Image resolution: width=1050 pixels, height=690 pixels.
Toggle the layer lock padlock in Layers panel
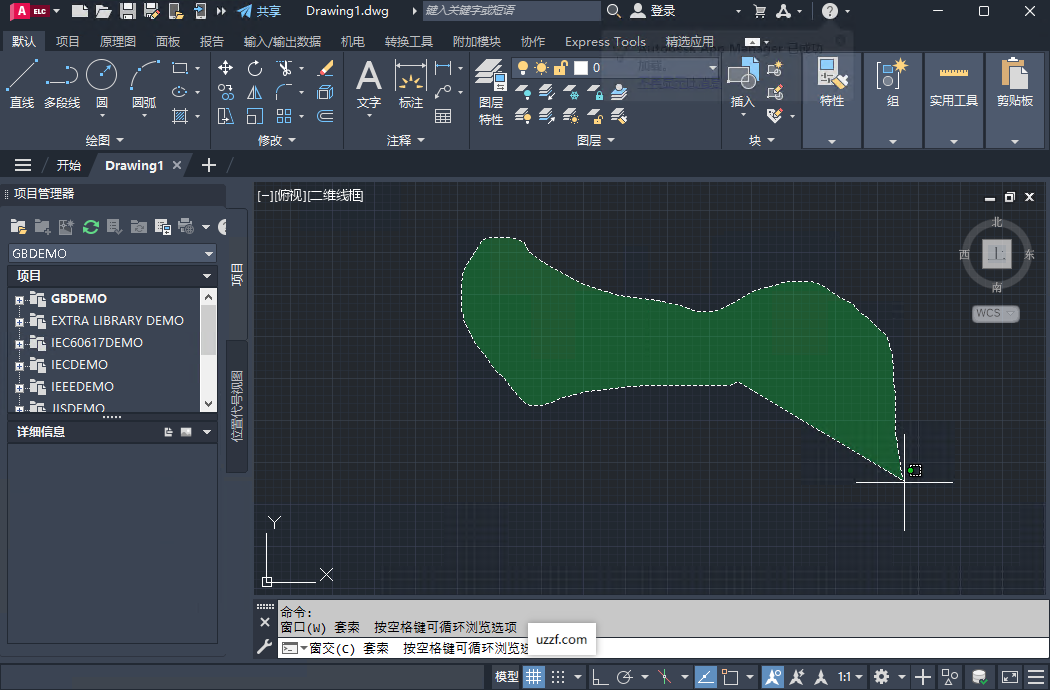(x=560, y=68)
